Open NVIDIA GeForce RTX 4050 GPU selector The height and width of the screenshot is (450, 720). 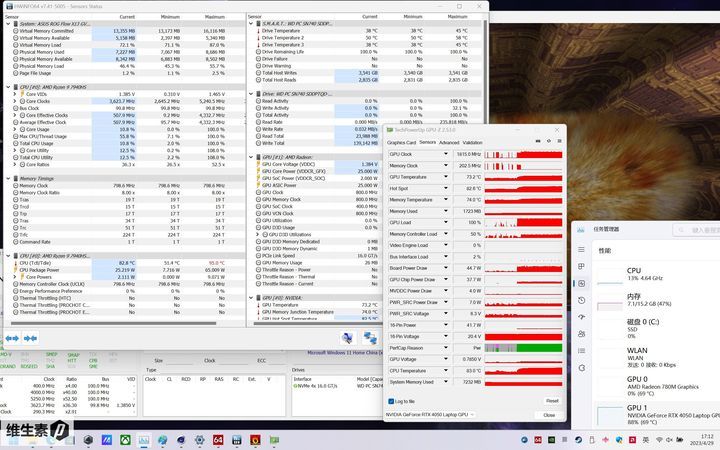pyautogui.click(x=429, y=415)
